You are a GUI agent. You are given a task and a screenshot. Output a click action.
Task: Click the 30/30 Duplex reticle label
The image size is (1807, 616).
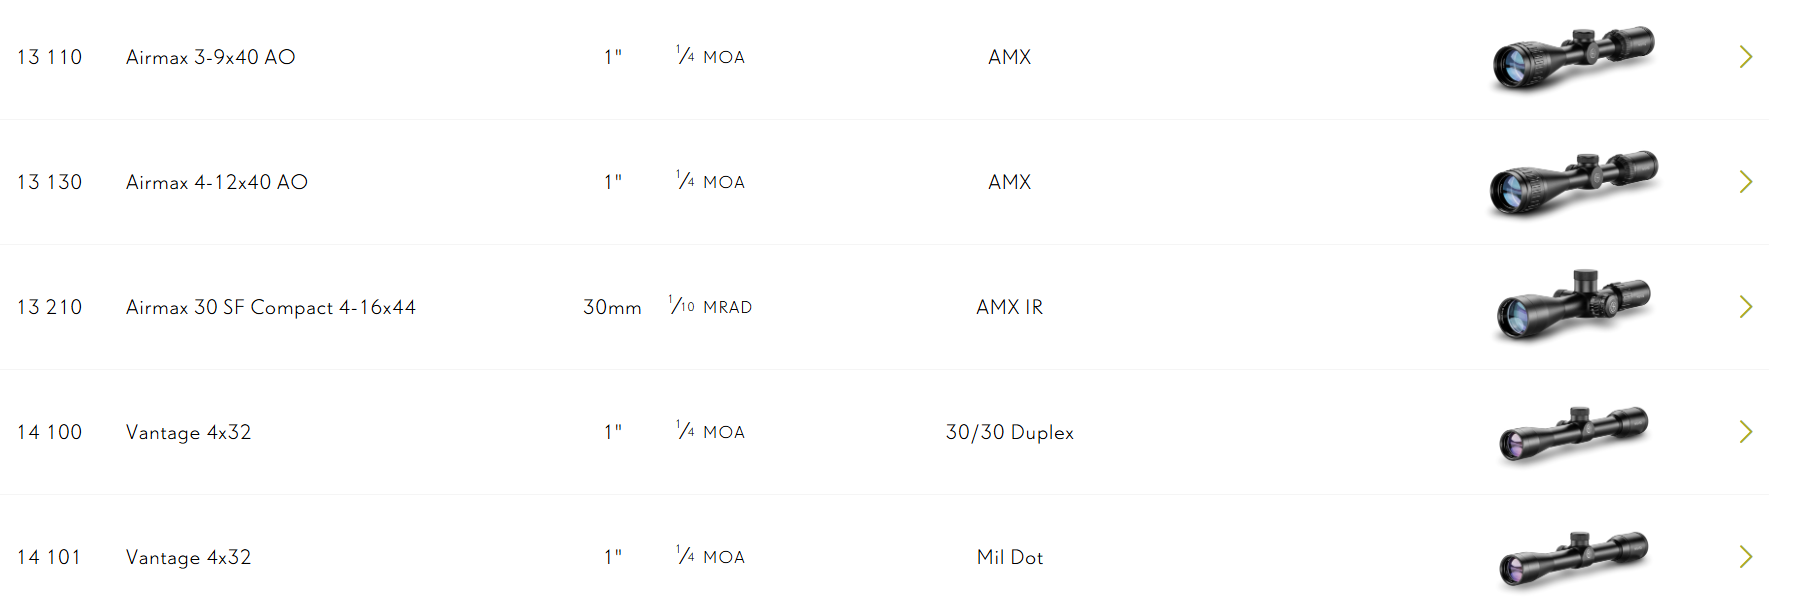1010,433
